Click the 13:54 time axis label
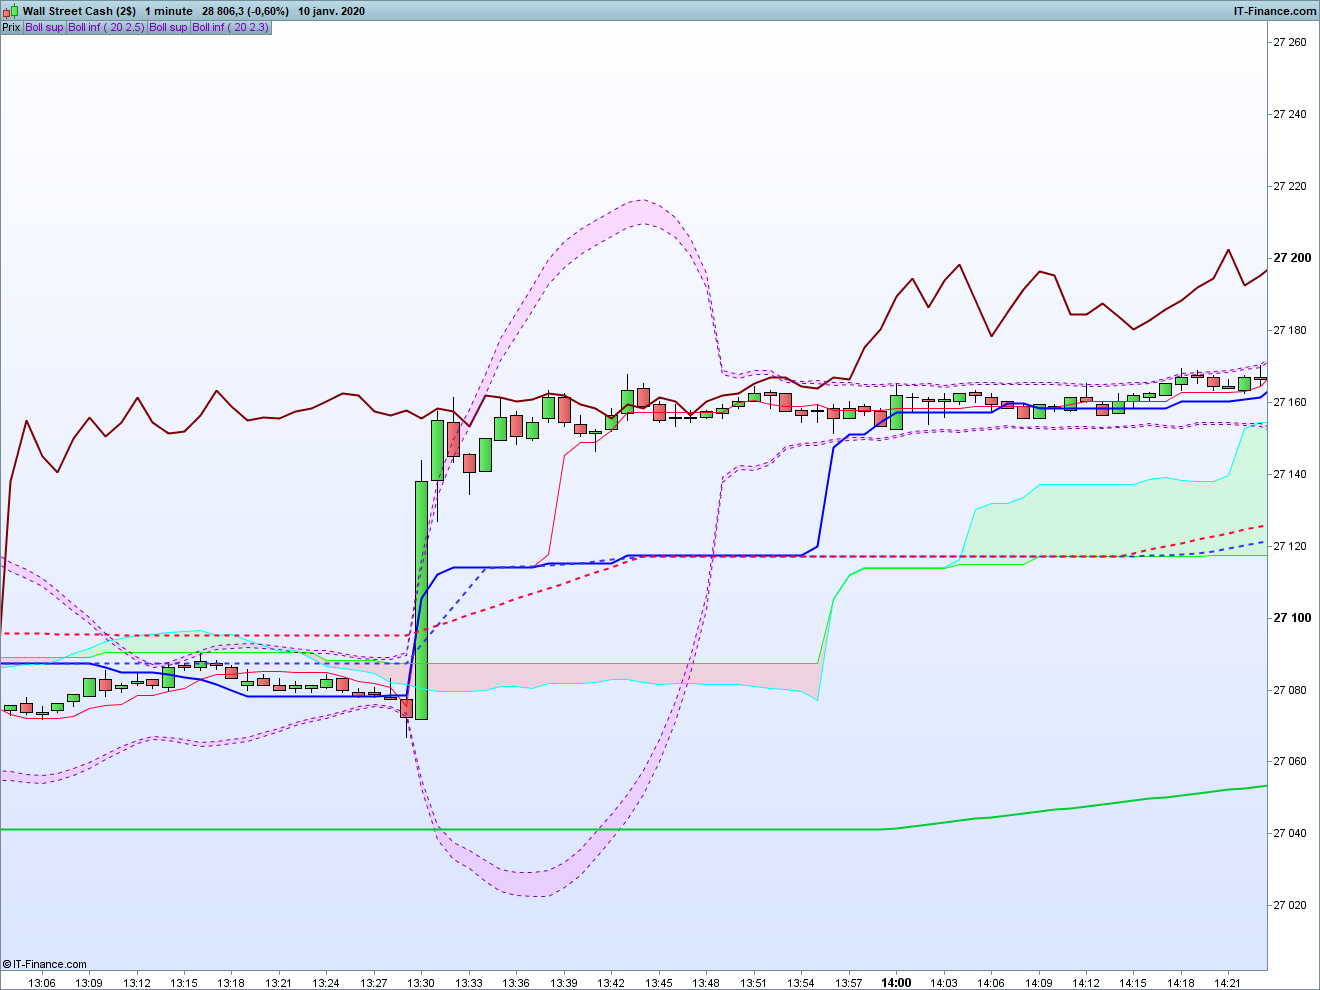 pos(801,983)
